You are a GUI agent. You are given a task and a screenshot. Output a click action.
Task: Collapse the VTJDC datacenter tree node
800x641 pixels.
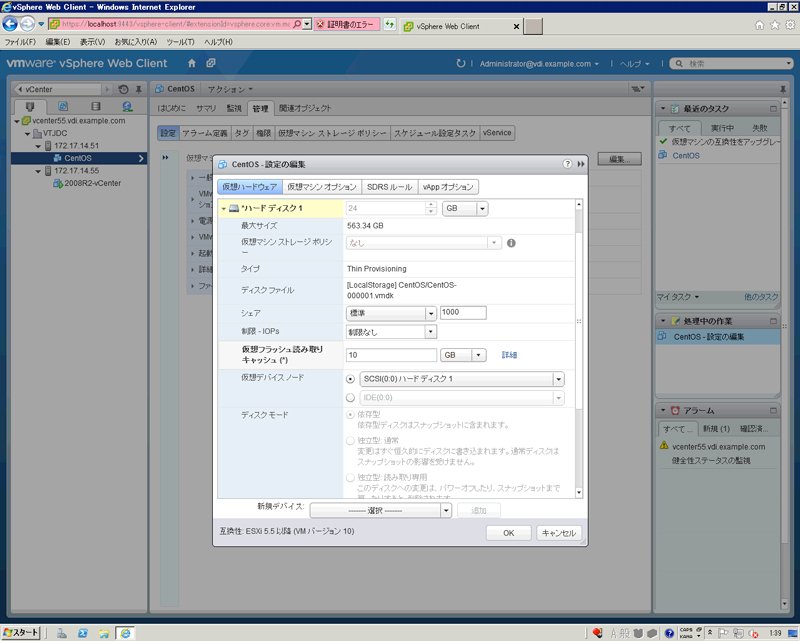[x=28, y=134]
